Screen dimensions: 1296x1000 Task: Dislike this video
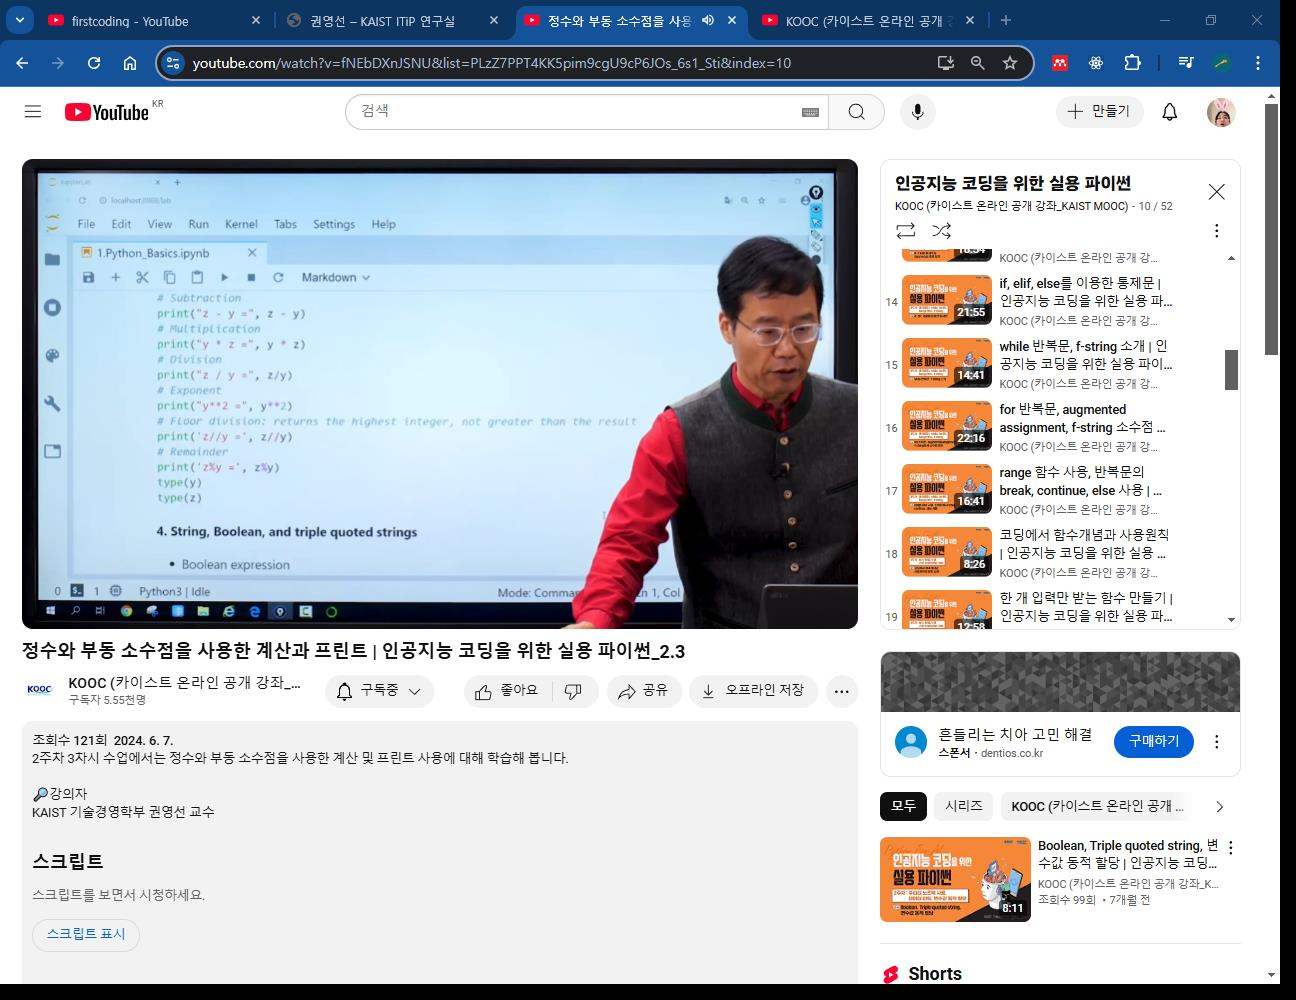click(573, 691)
